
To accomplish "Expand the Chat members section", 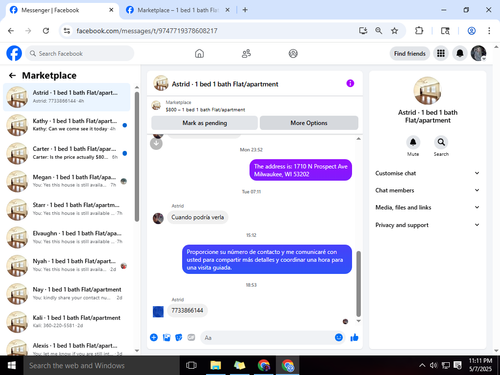I will pyautogui.click(x=427, y=190).
